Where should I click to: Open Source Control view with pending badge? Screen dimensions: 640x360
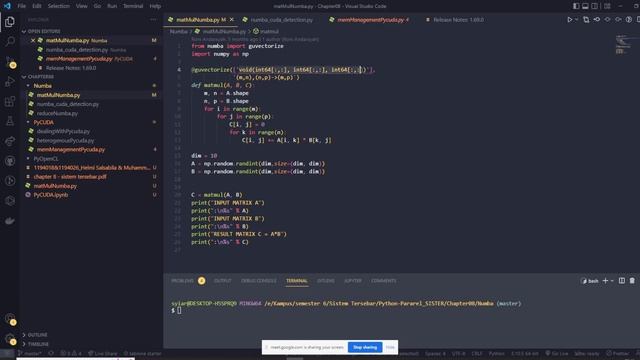(x=10, y=62)
